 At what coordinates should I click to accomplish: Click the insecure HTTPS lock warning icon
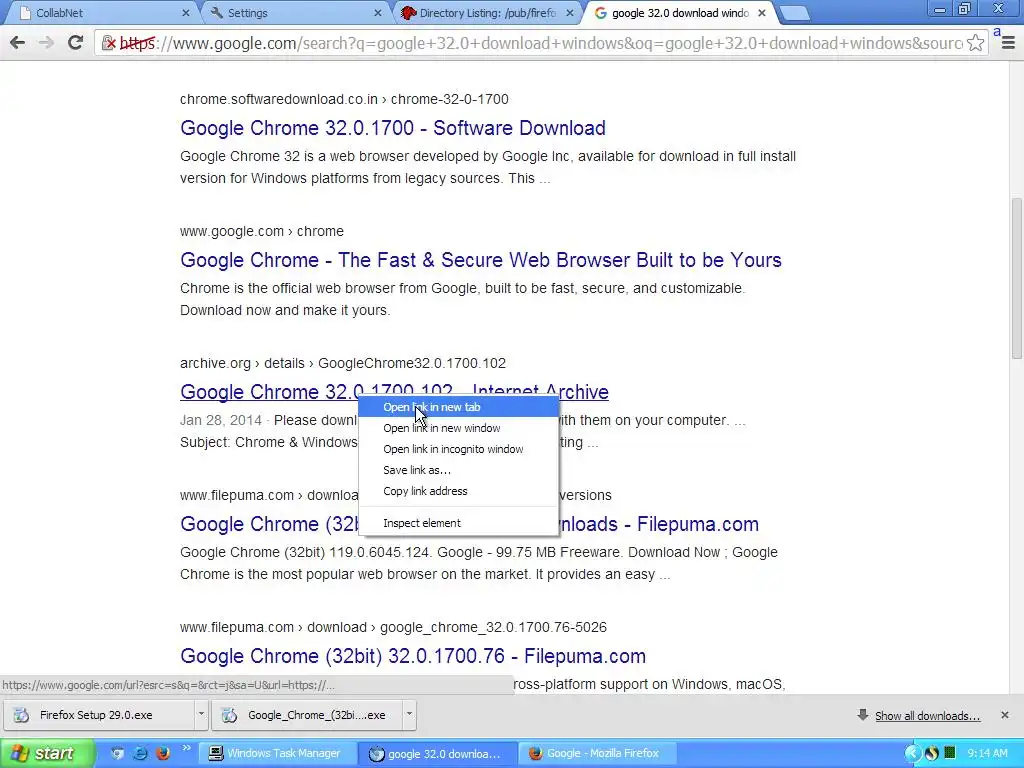click(x=109, y=44)
